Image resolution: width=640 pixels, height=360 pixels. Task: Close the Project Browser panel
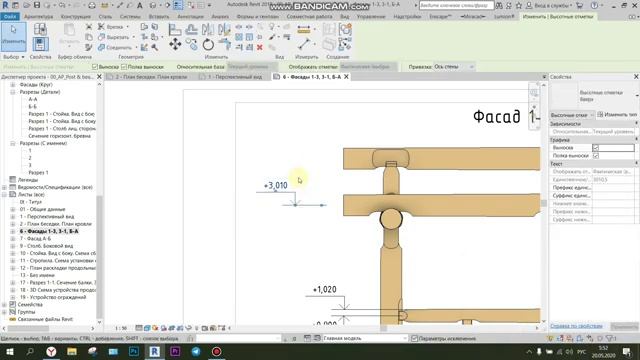pyautogui.click(x=99, y=77)
